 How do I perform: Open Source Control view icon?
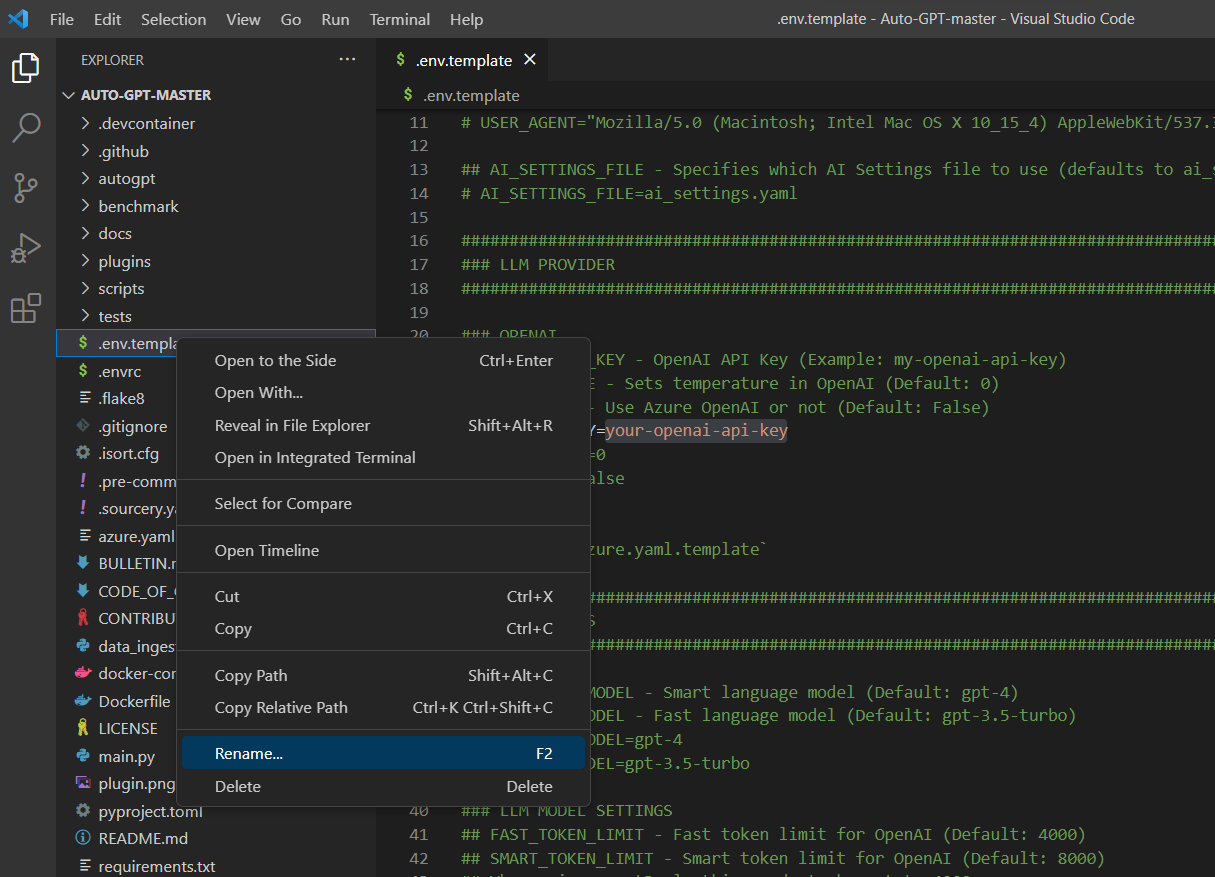[x=26, y=187]
